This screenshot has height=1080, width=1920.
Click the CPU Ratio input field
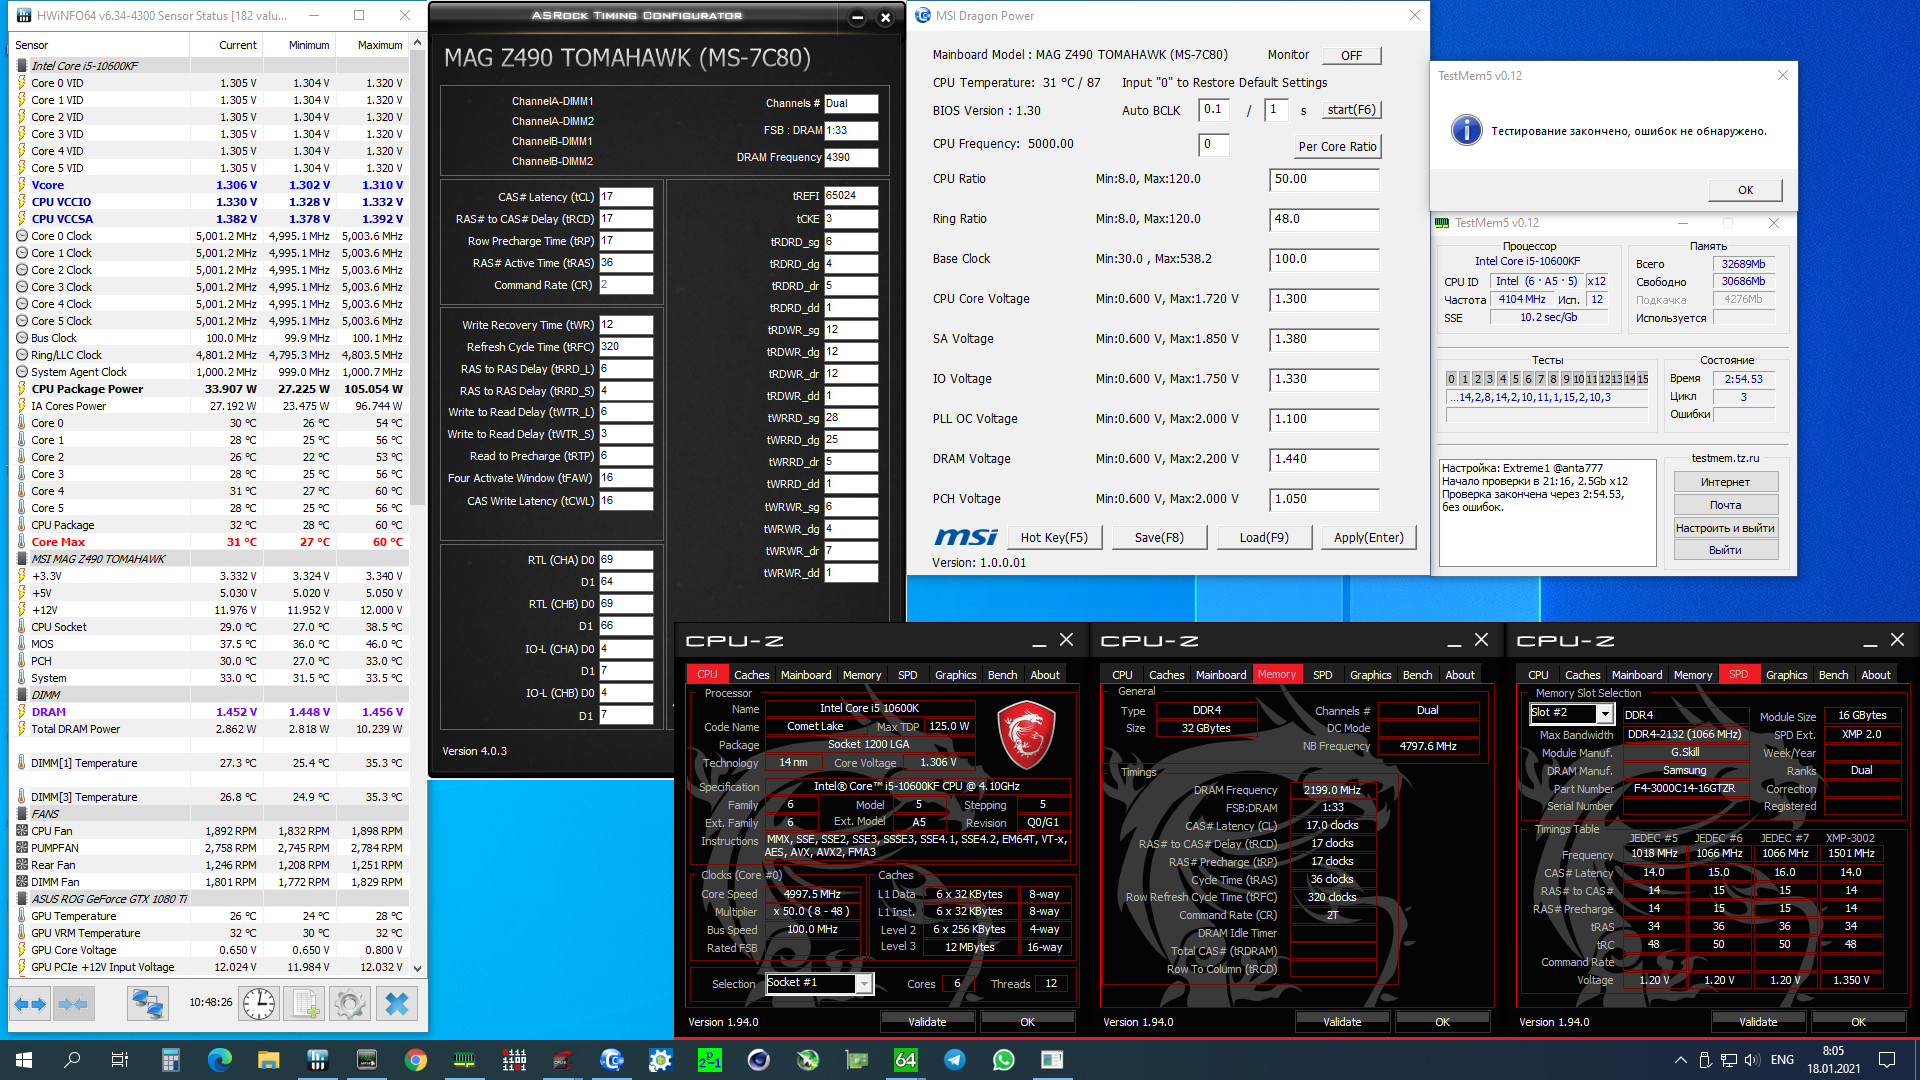(x=1323, y=179)
